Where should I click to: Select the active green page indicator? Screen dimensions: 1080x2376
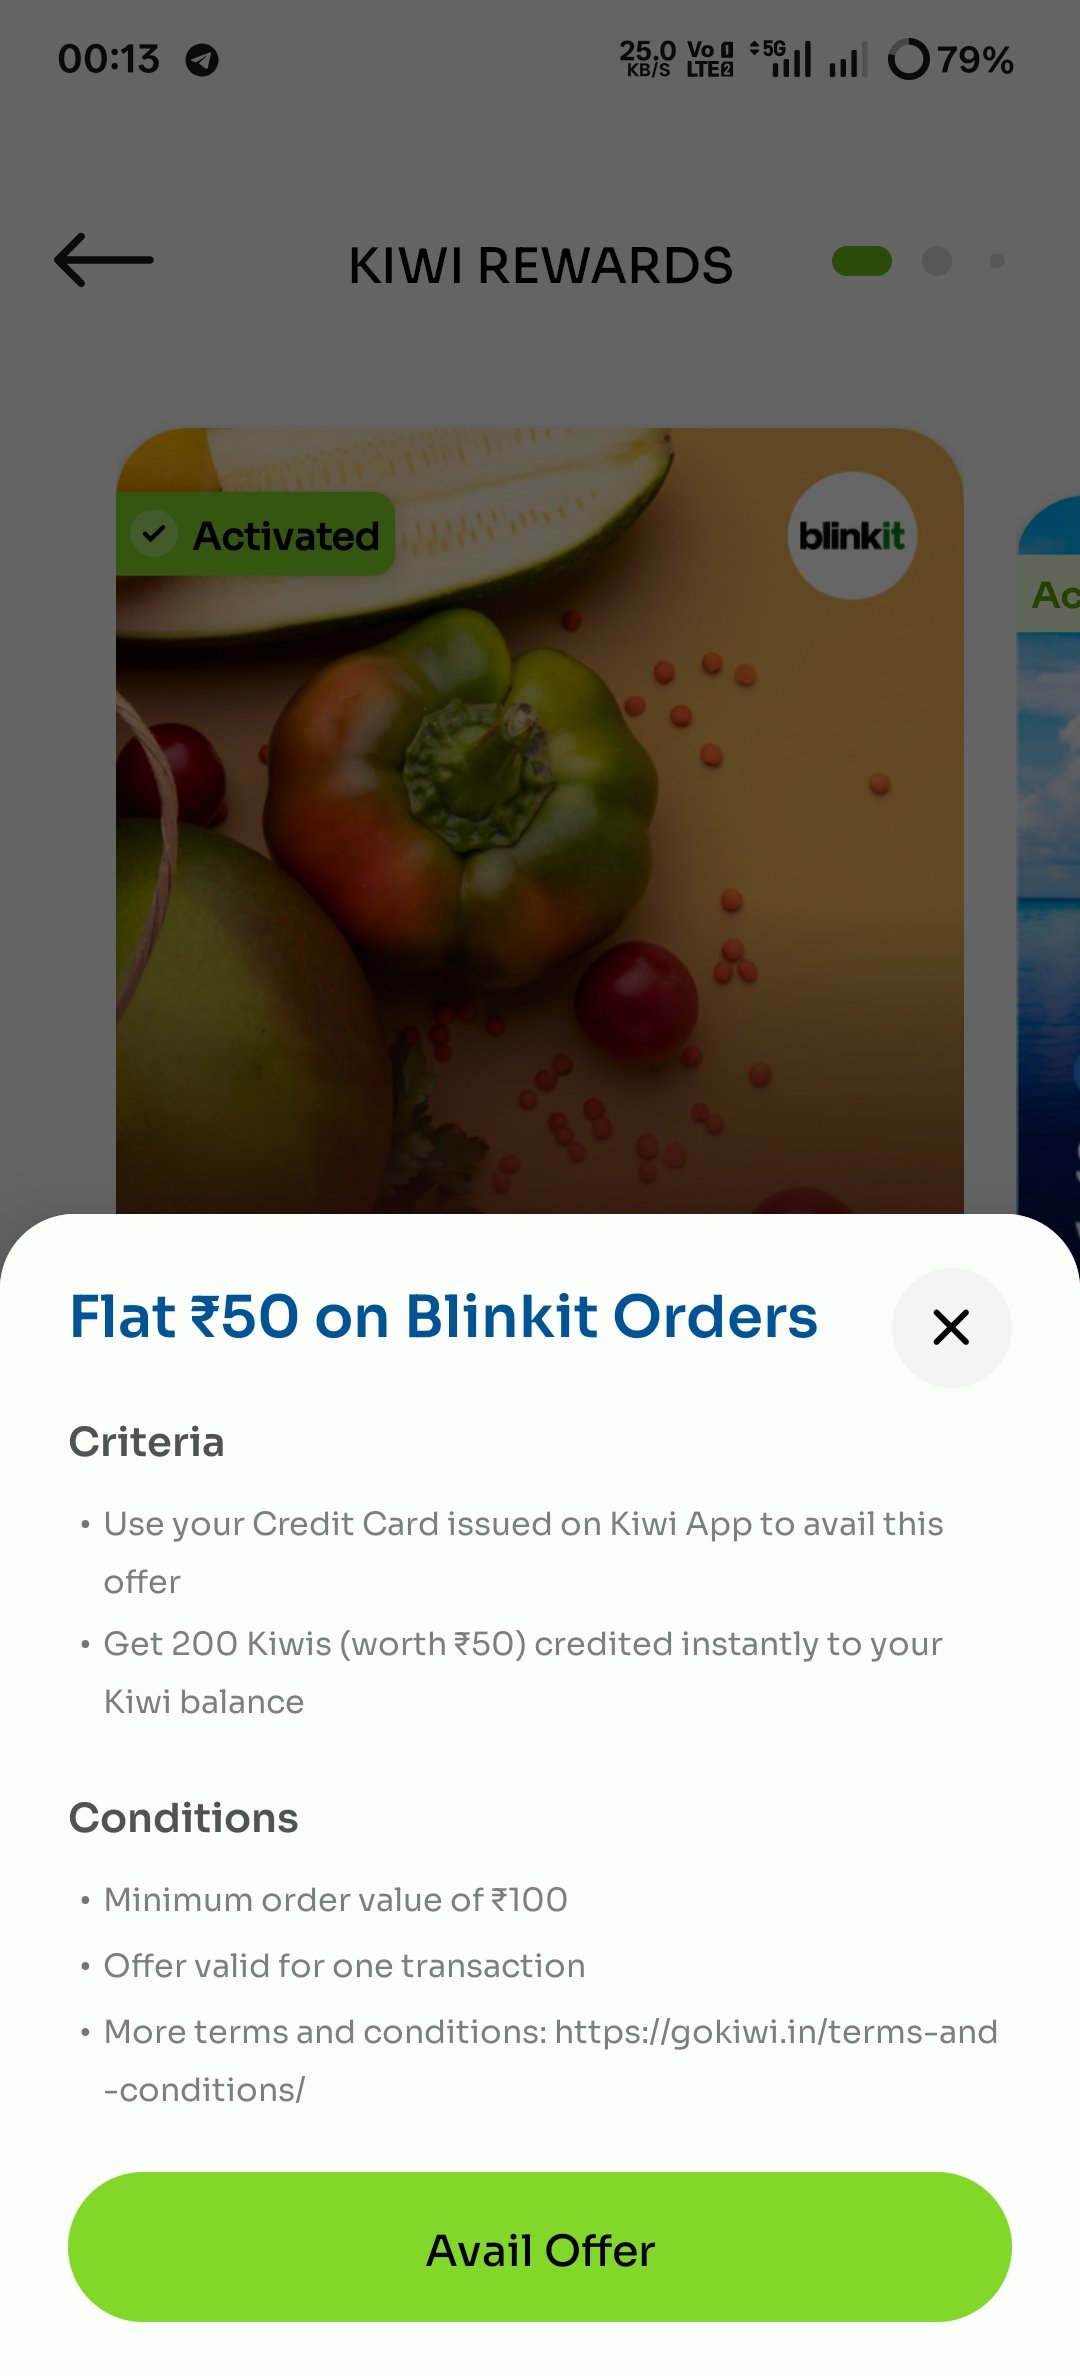pyautogui.click(x=862, y=261)
